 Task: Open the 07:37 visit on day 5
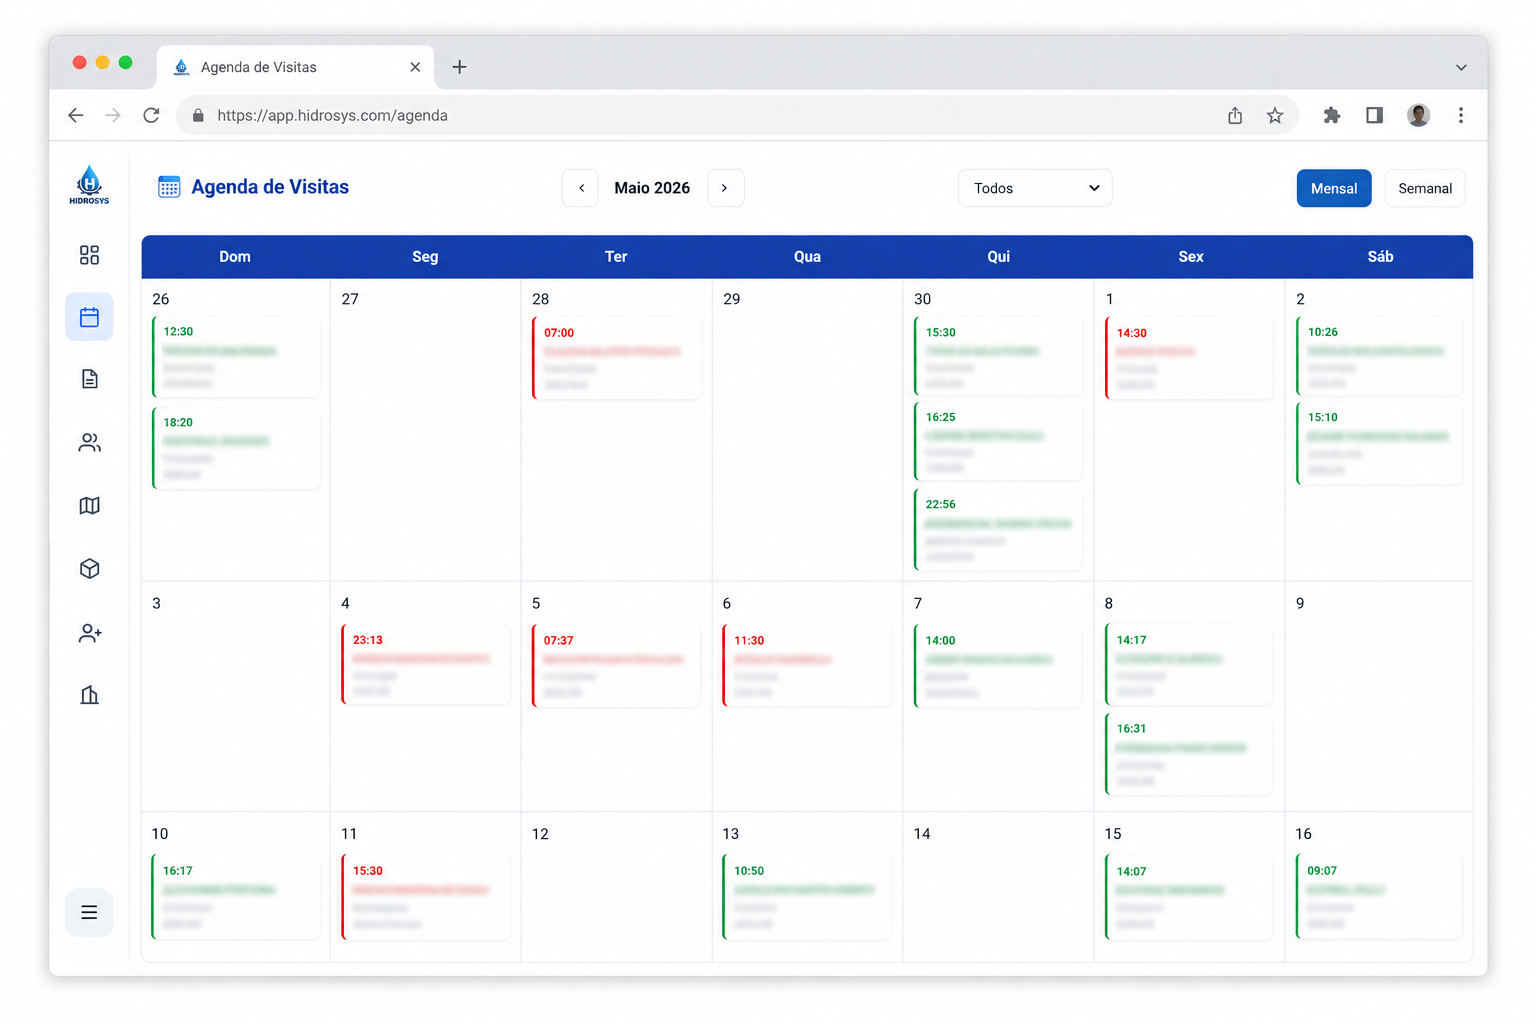click(617, 666)
